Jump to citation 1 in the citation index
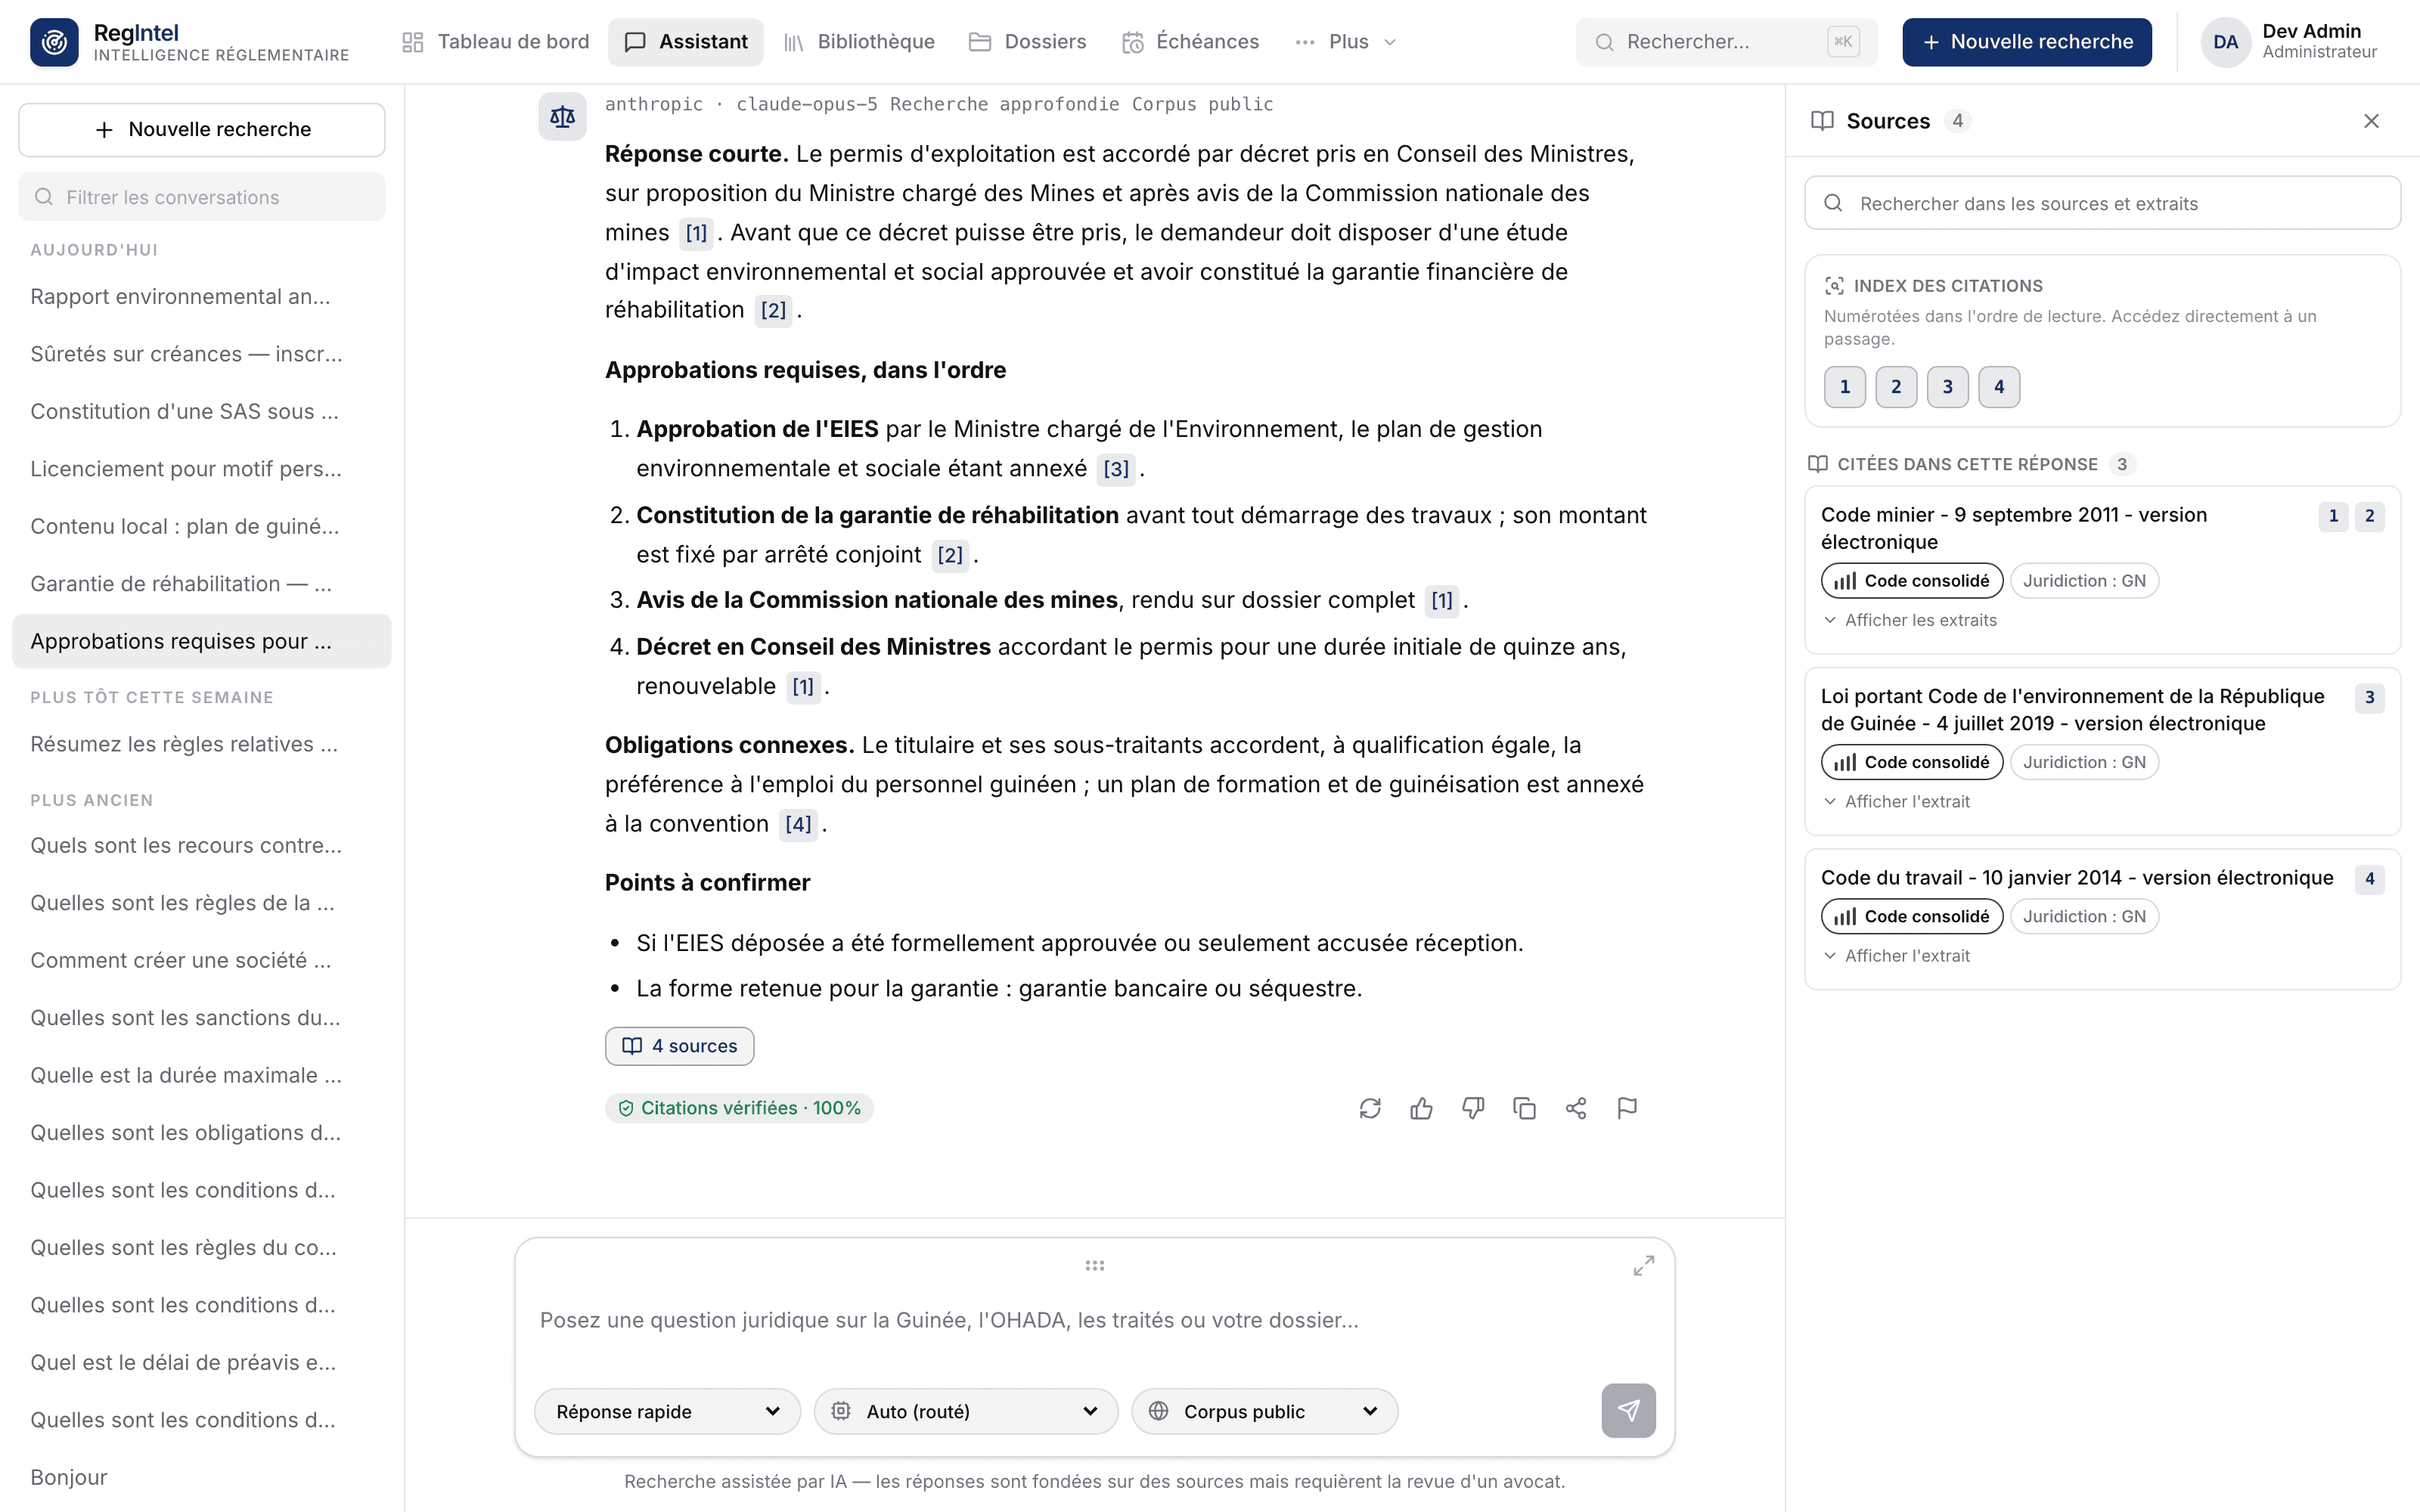Image resolution: width=2420 pixels, height=1512 pixels. 1845,387
